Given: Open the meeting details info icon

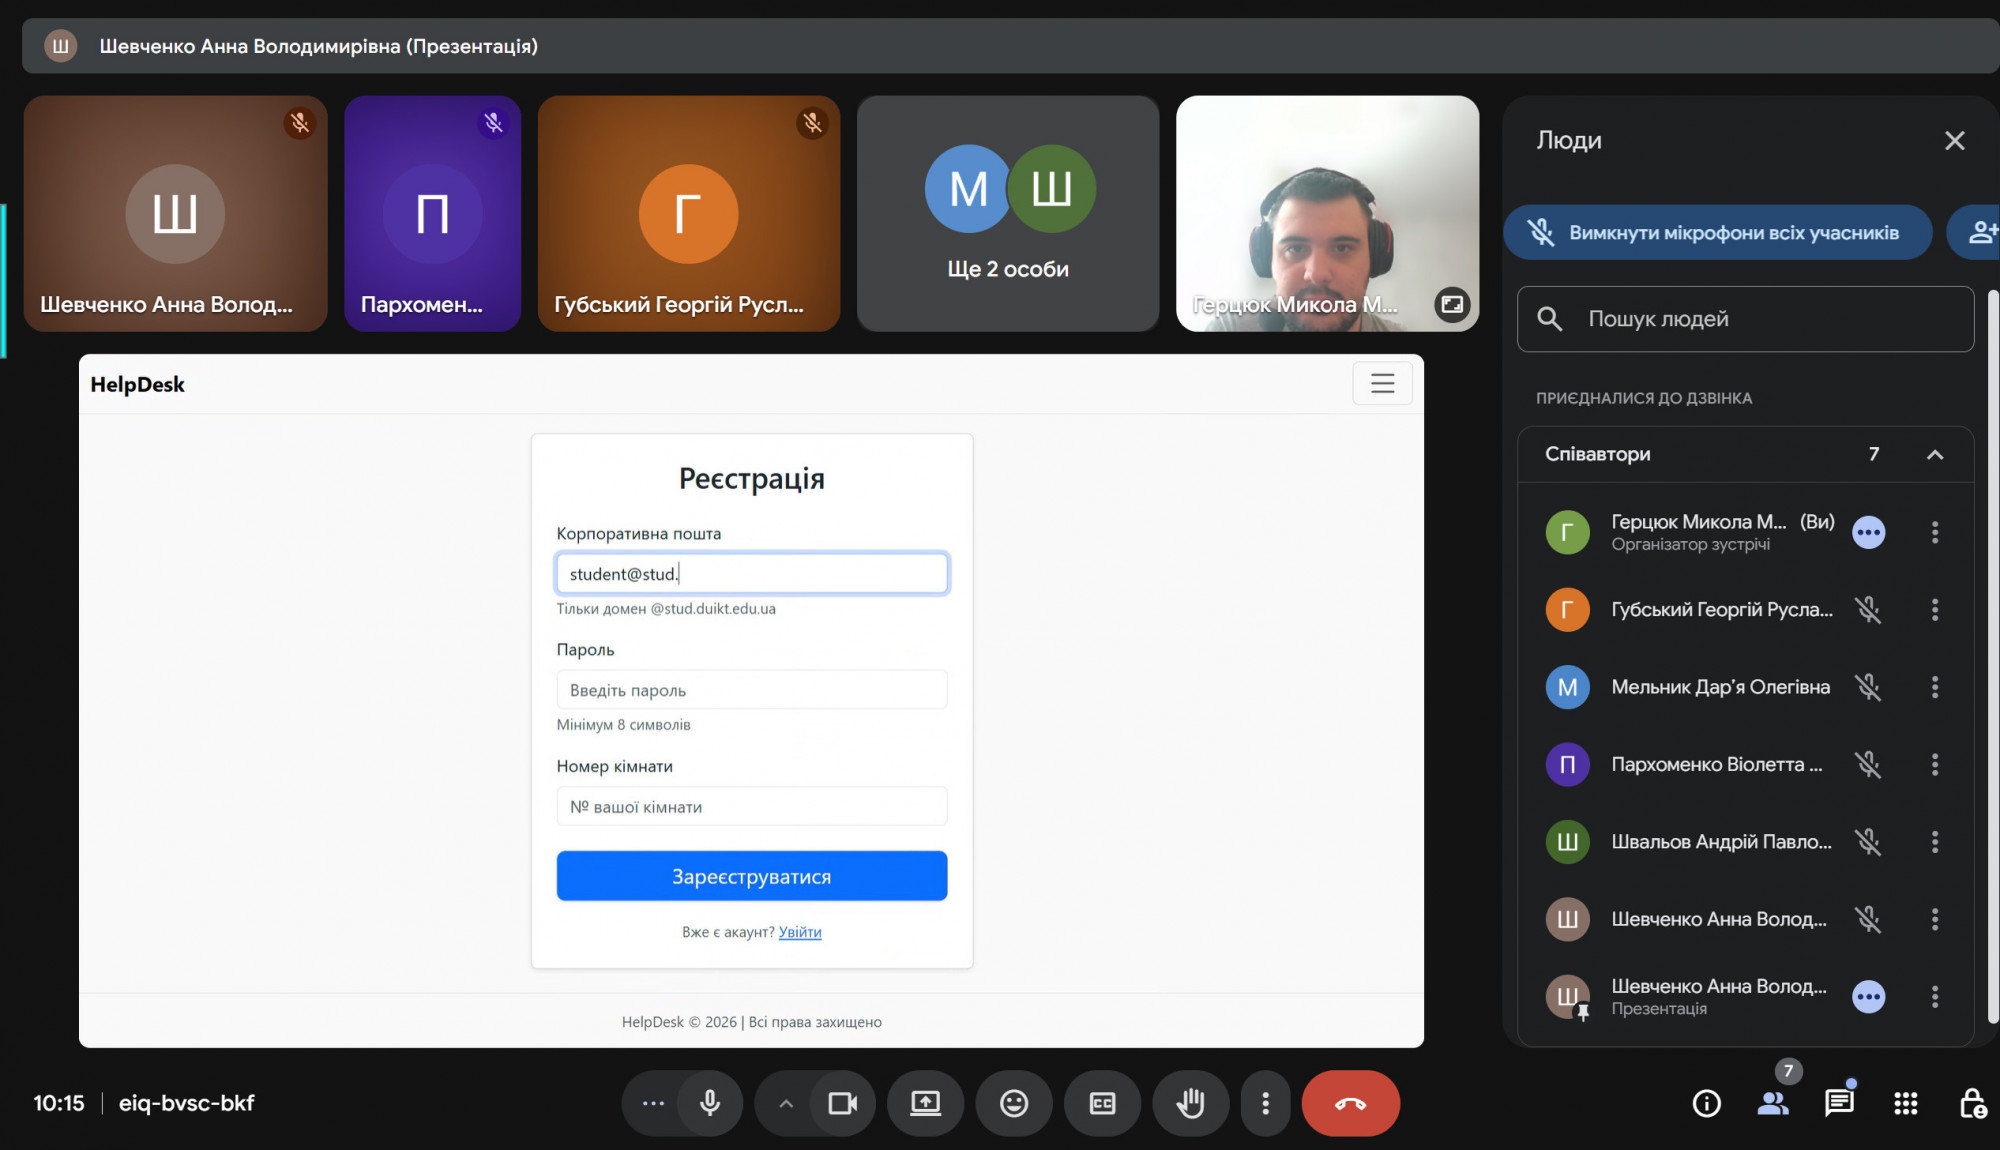Looking at the screenshot, I should click(1706, 1103).
